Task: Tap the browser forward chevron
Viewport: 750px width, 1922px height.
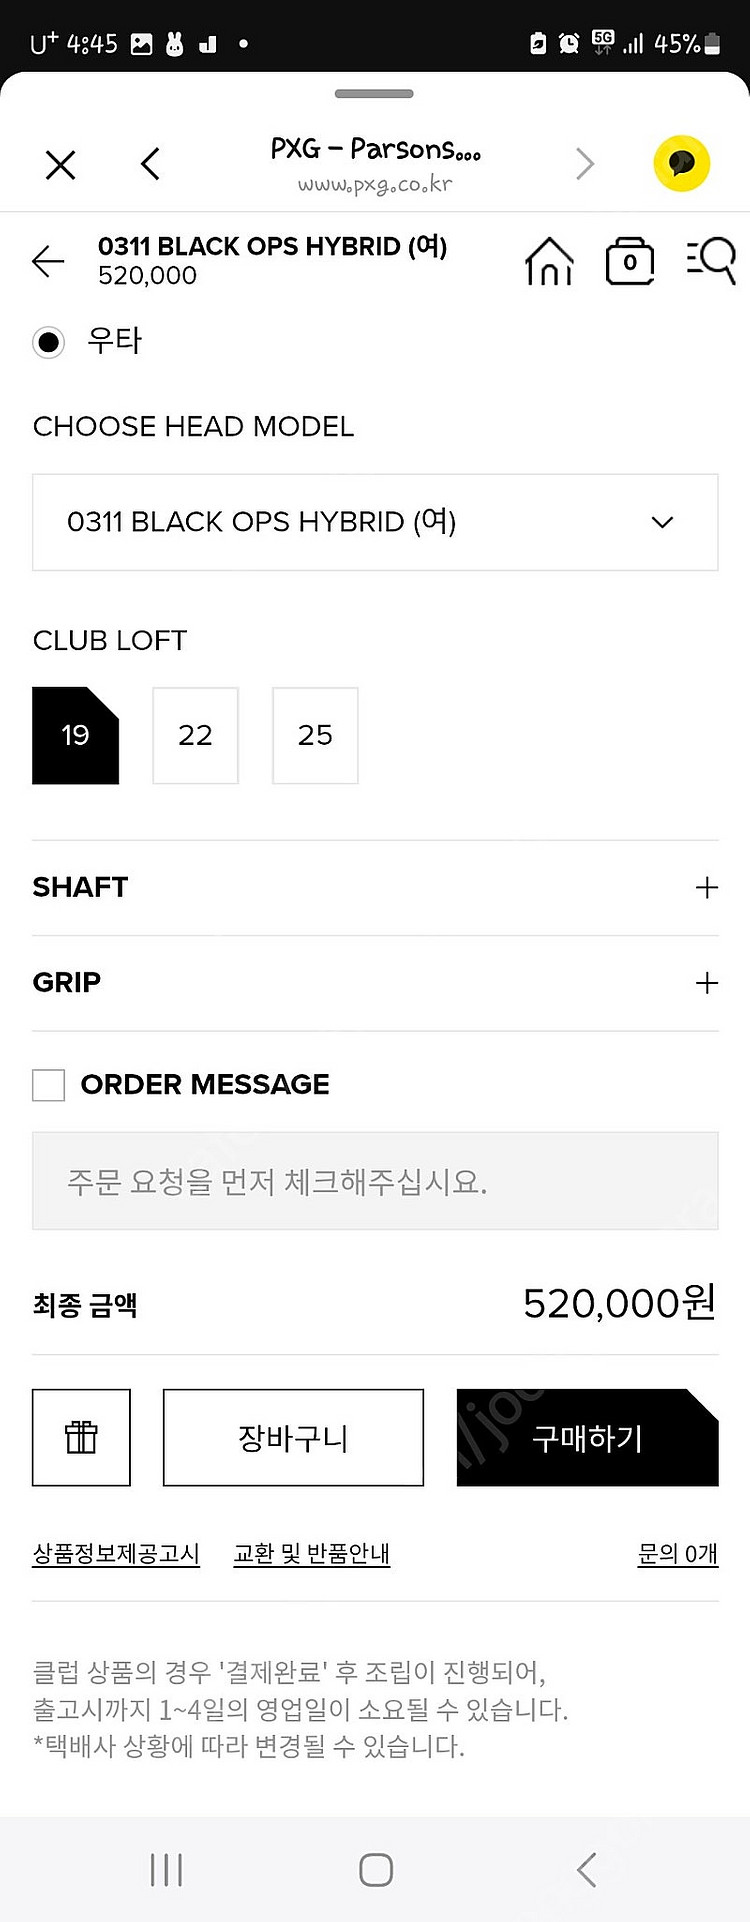Action: tap(585, 164)
